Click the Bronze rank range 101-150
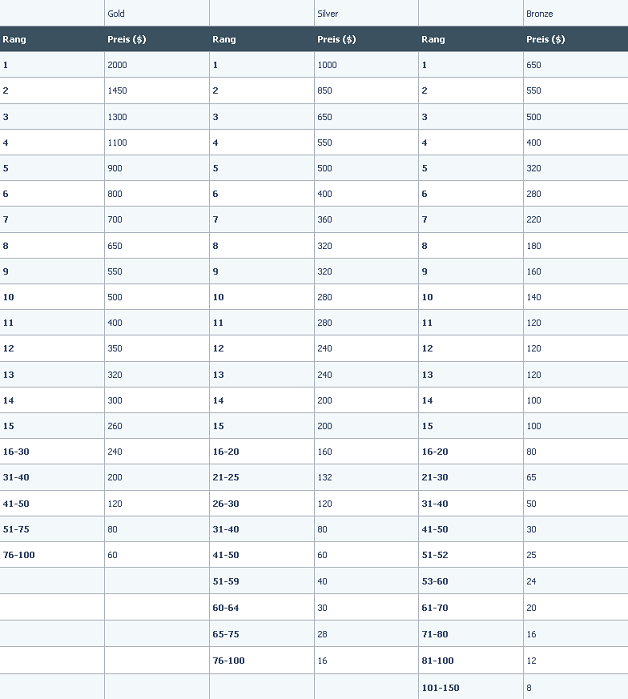The width and height of the screenshot is (628, 699). [440, 688]
